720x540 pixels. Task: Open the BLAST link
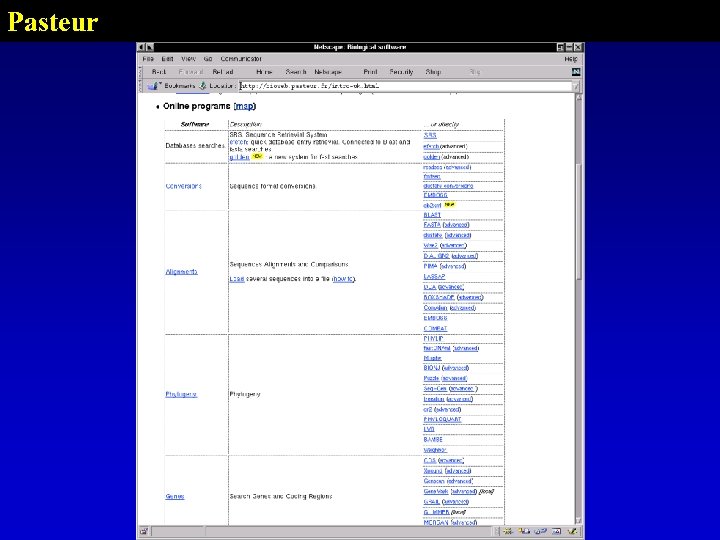[x=432, y=215]
